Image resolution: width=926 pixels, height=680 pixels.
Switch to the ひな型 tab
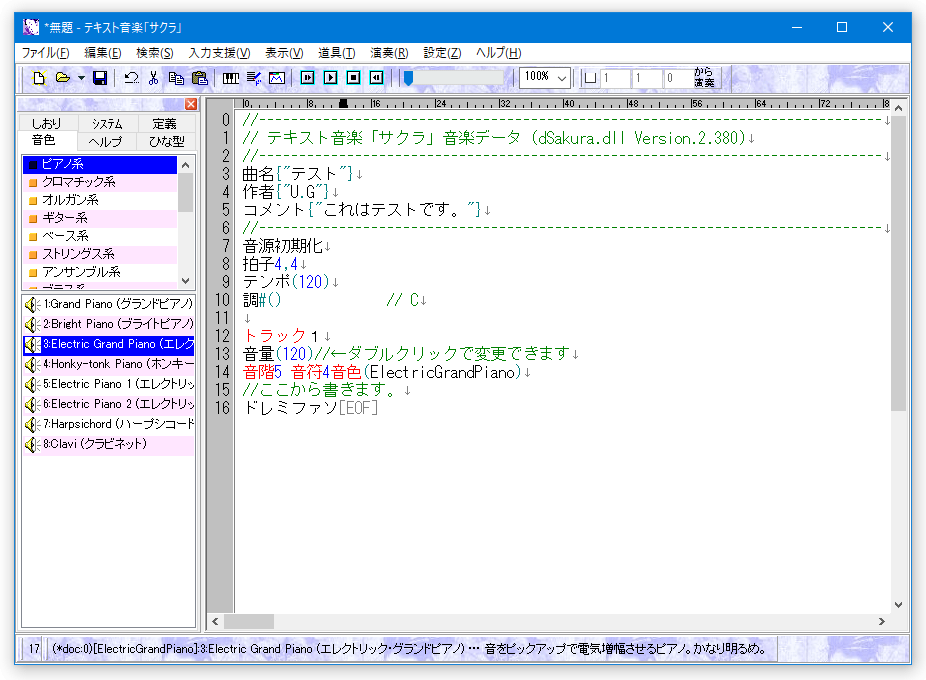click(167, 142)
